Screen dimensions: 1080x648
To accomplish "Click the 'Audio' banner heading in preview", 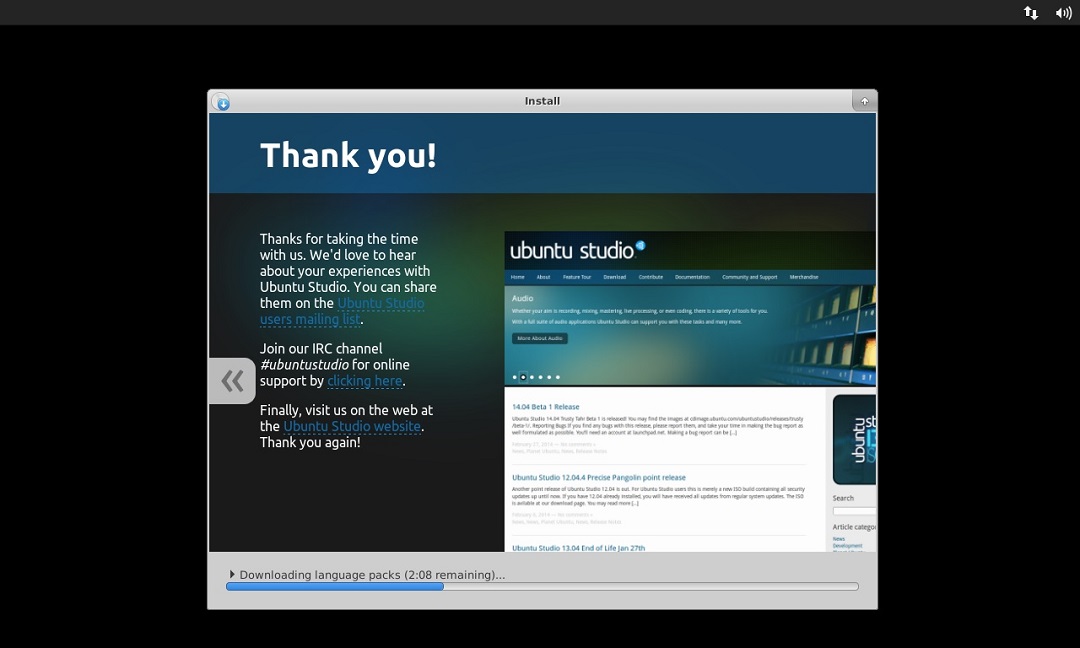I will (x=522, y=298).
